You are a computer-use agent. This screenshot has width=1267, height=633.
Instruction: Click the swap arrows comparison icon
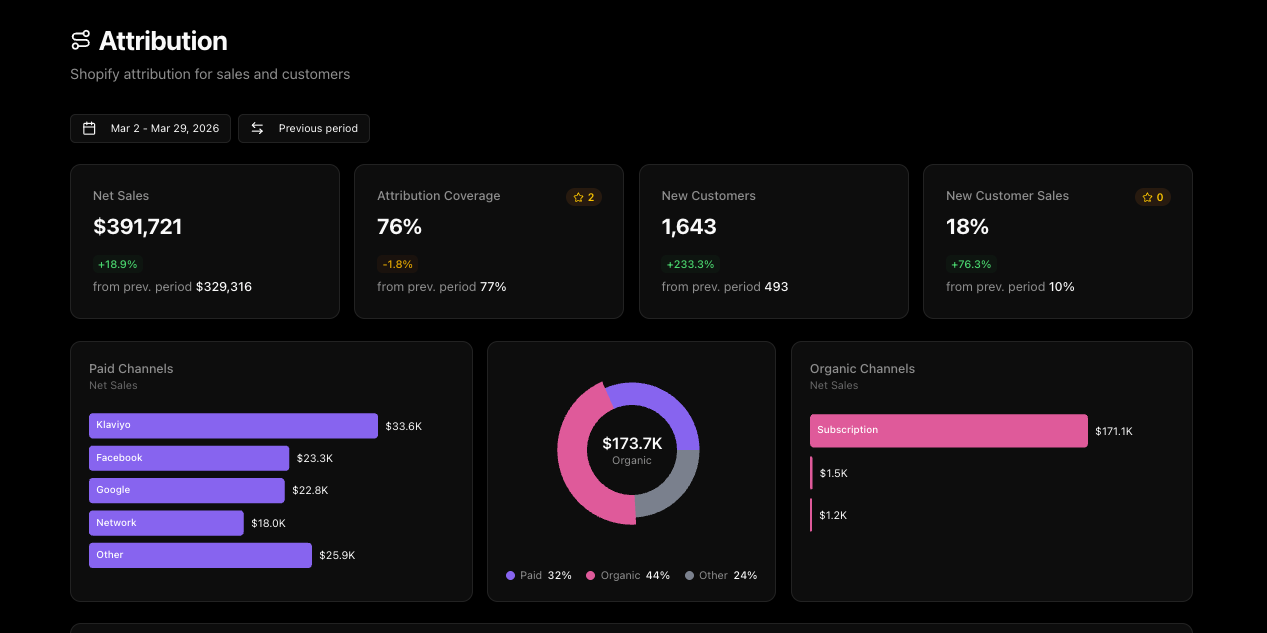[257, 128]
